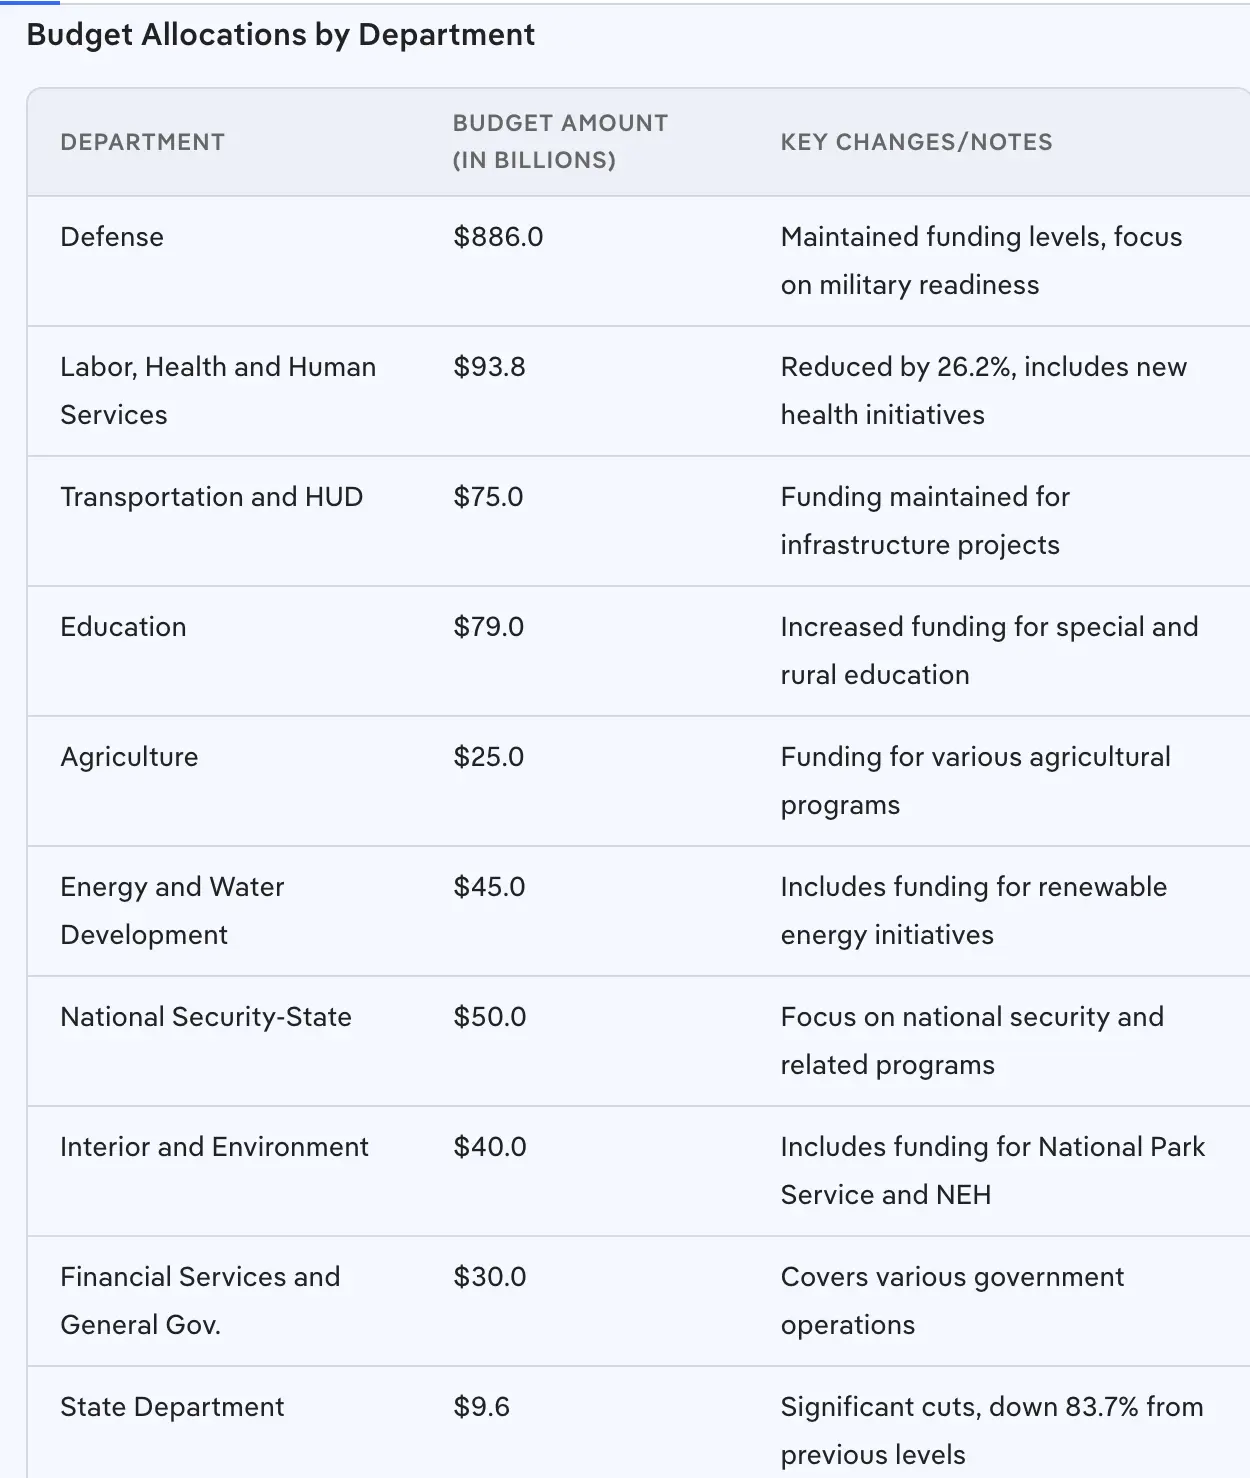Select the Financial Services and General Gov. cell
Image resolution: width=1250 pixels, height=1478 pixels.
click(x=200, y=1300)
